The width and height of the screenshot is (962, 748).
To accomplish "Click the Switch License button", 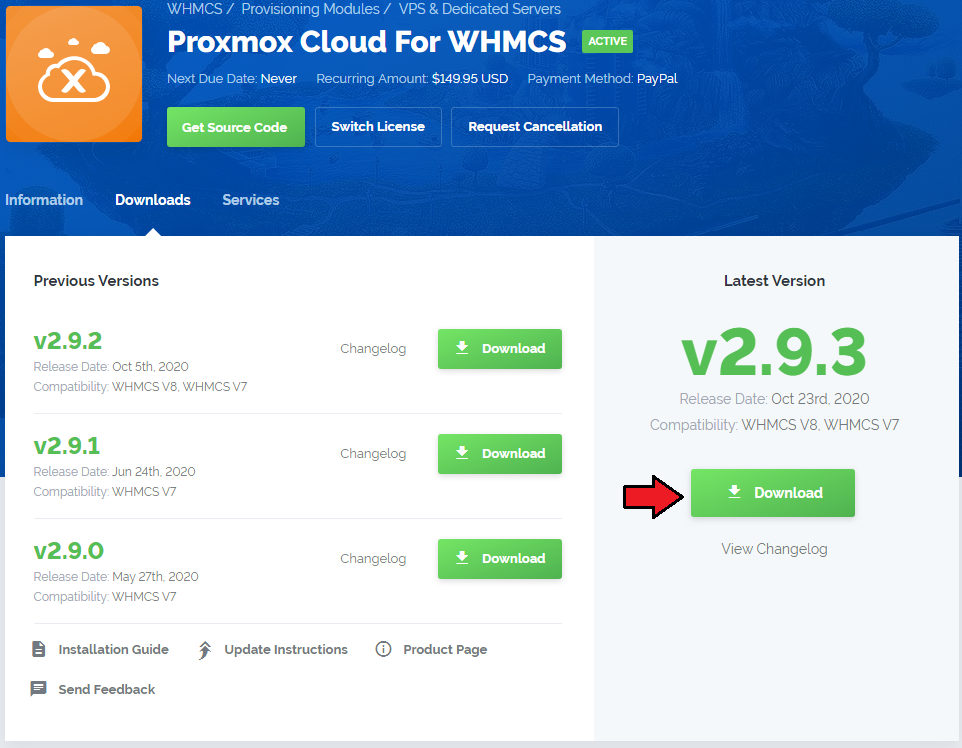I will pyautogui.click(x=378, y=127).
